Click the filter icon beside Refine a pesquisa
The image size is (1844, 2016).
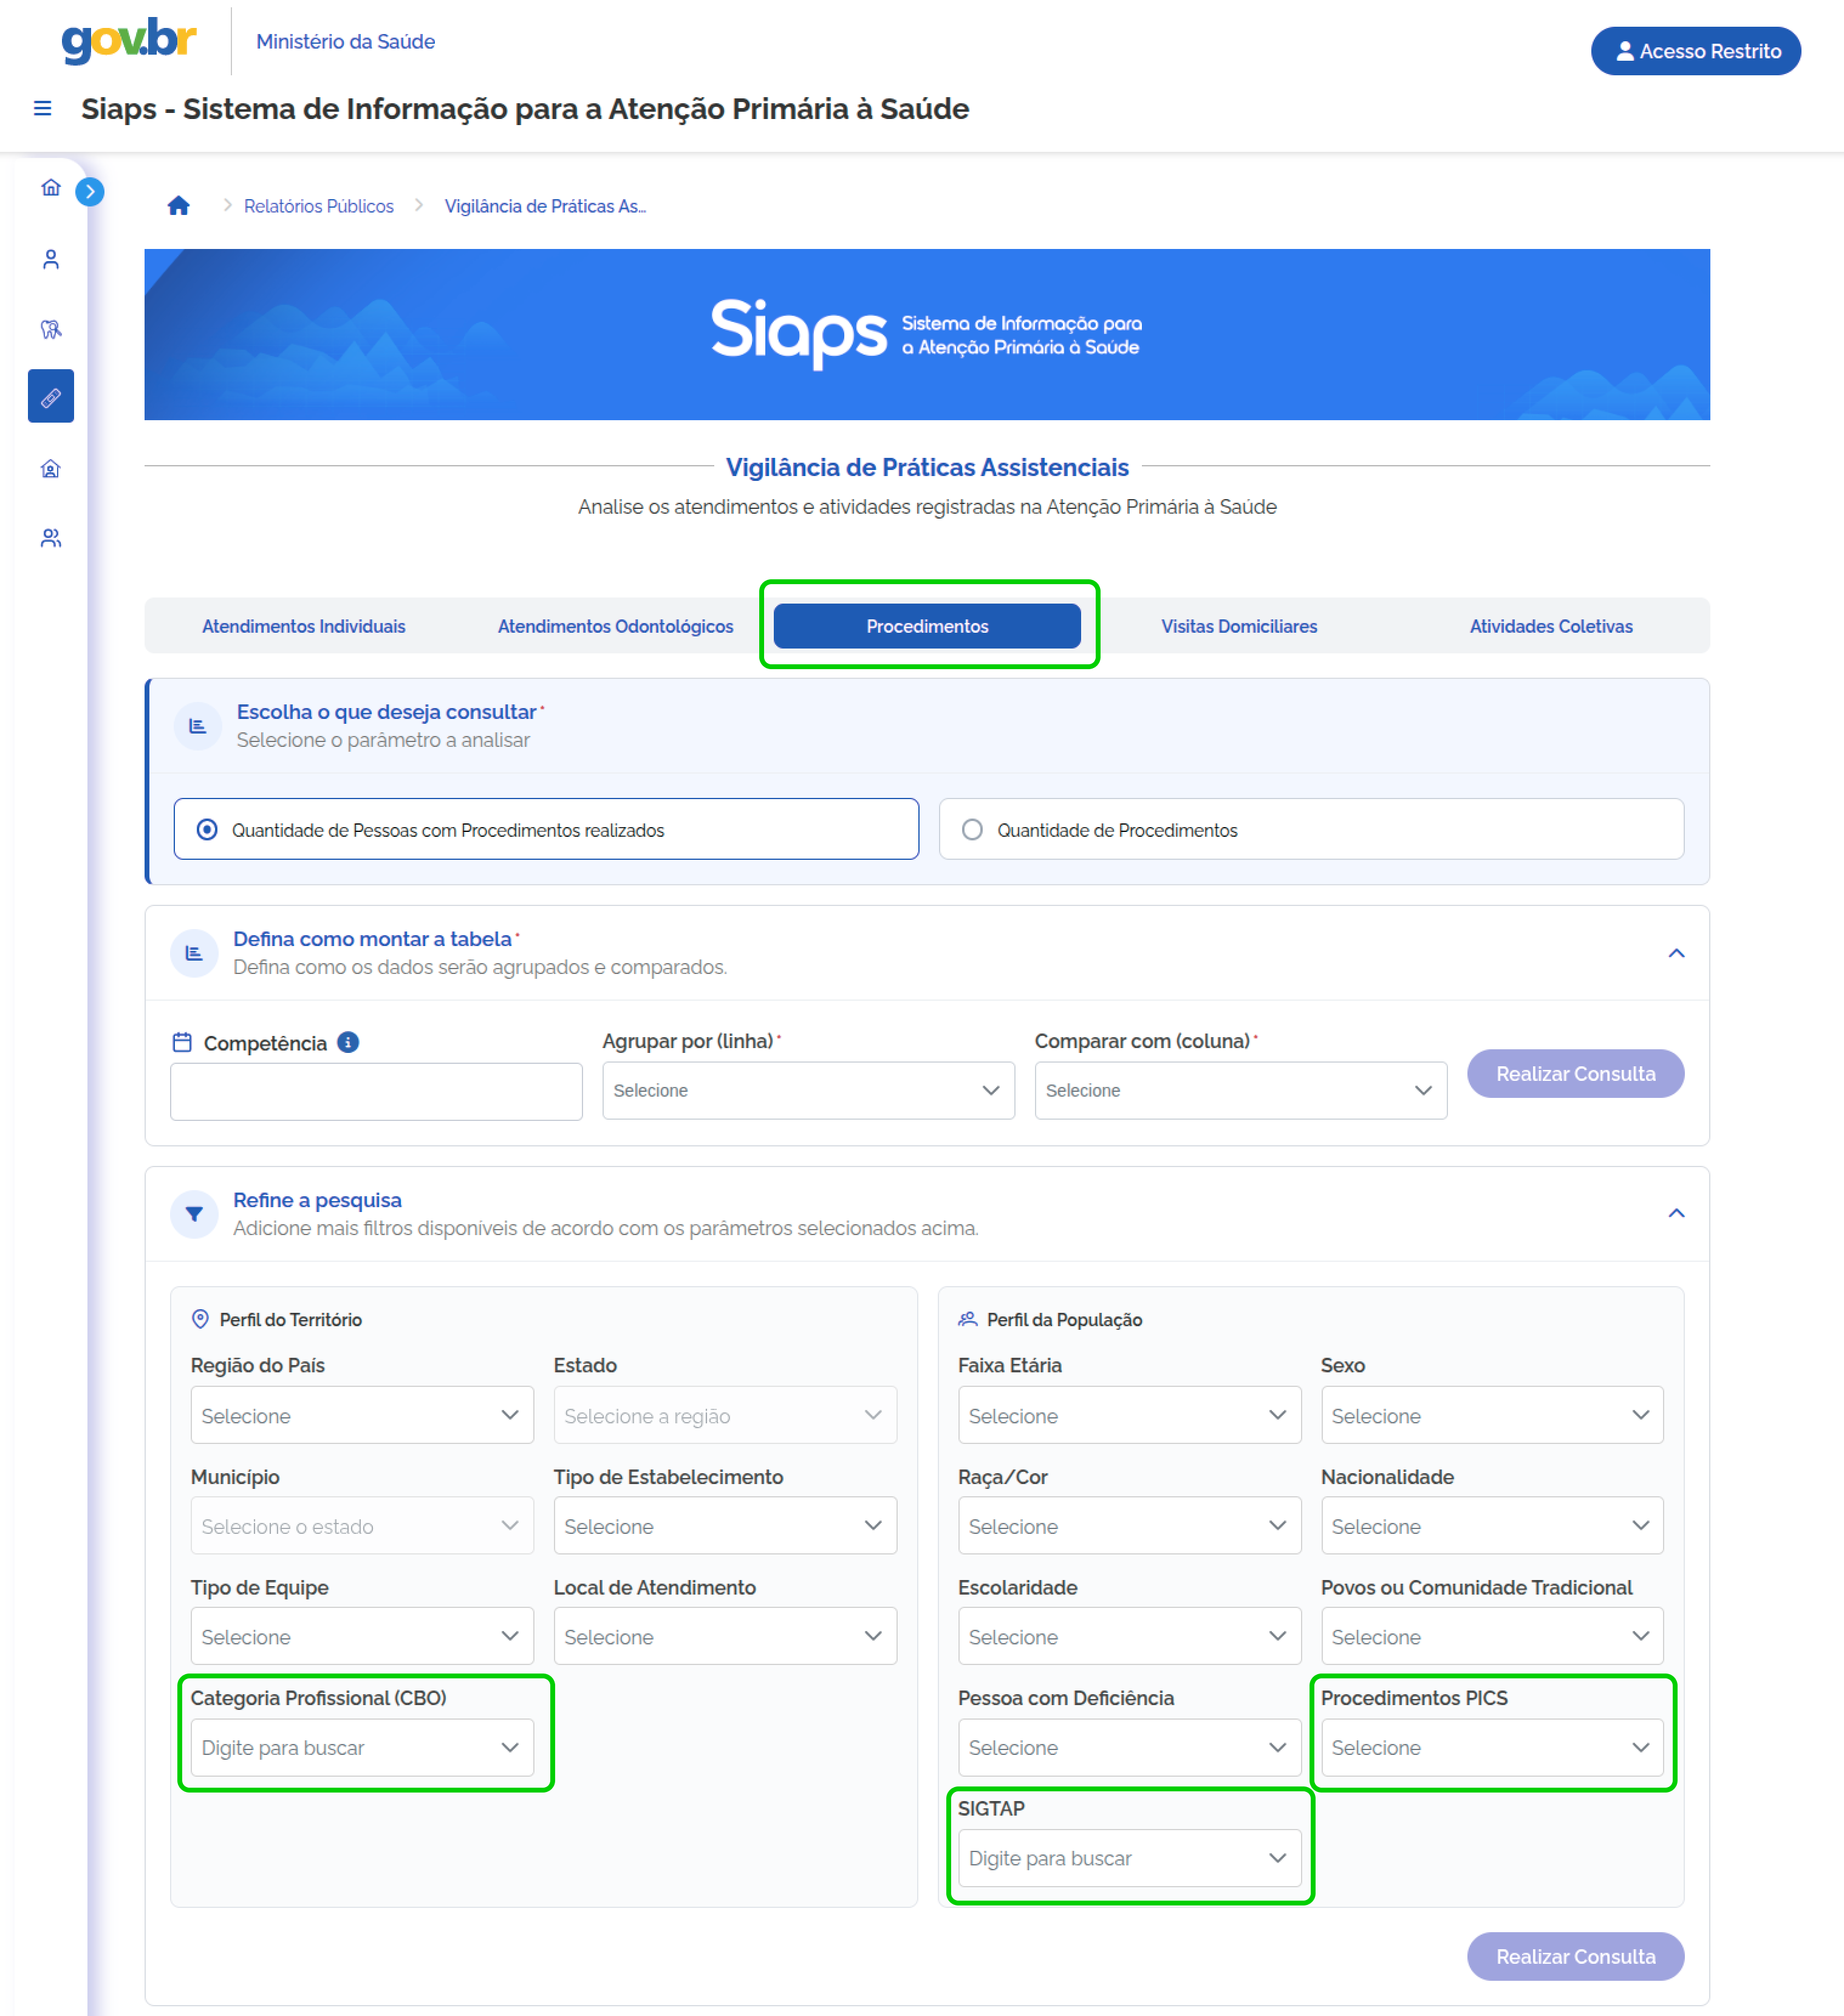[194, 1214]
